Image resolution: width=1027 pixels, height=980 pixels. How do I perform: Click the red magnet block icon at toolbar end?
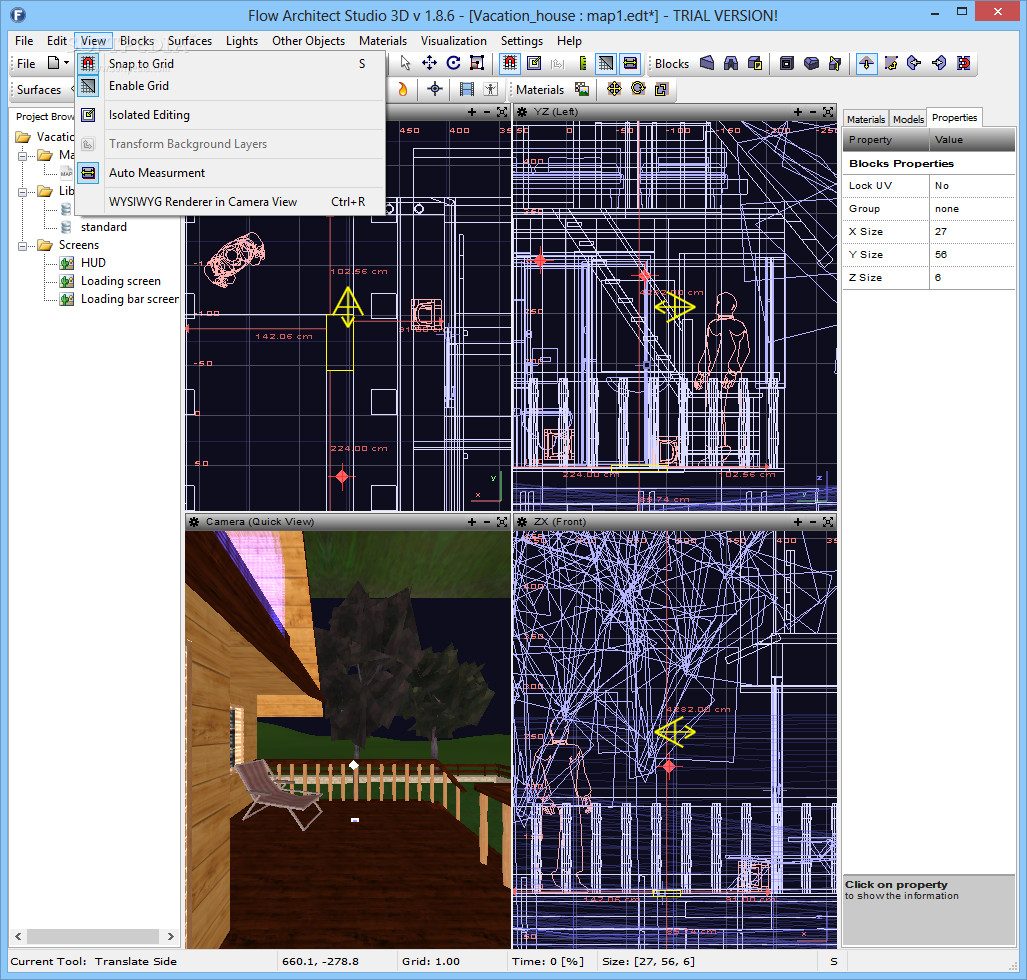(963, 63)
